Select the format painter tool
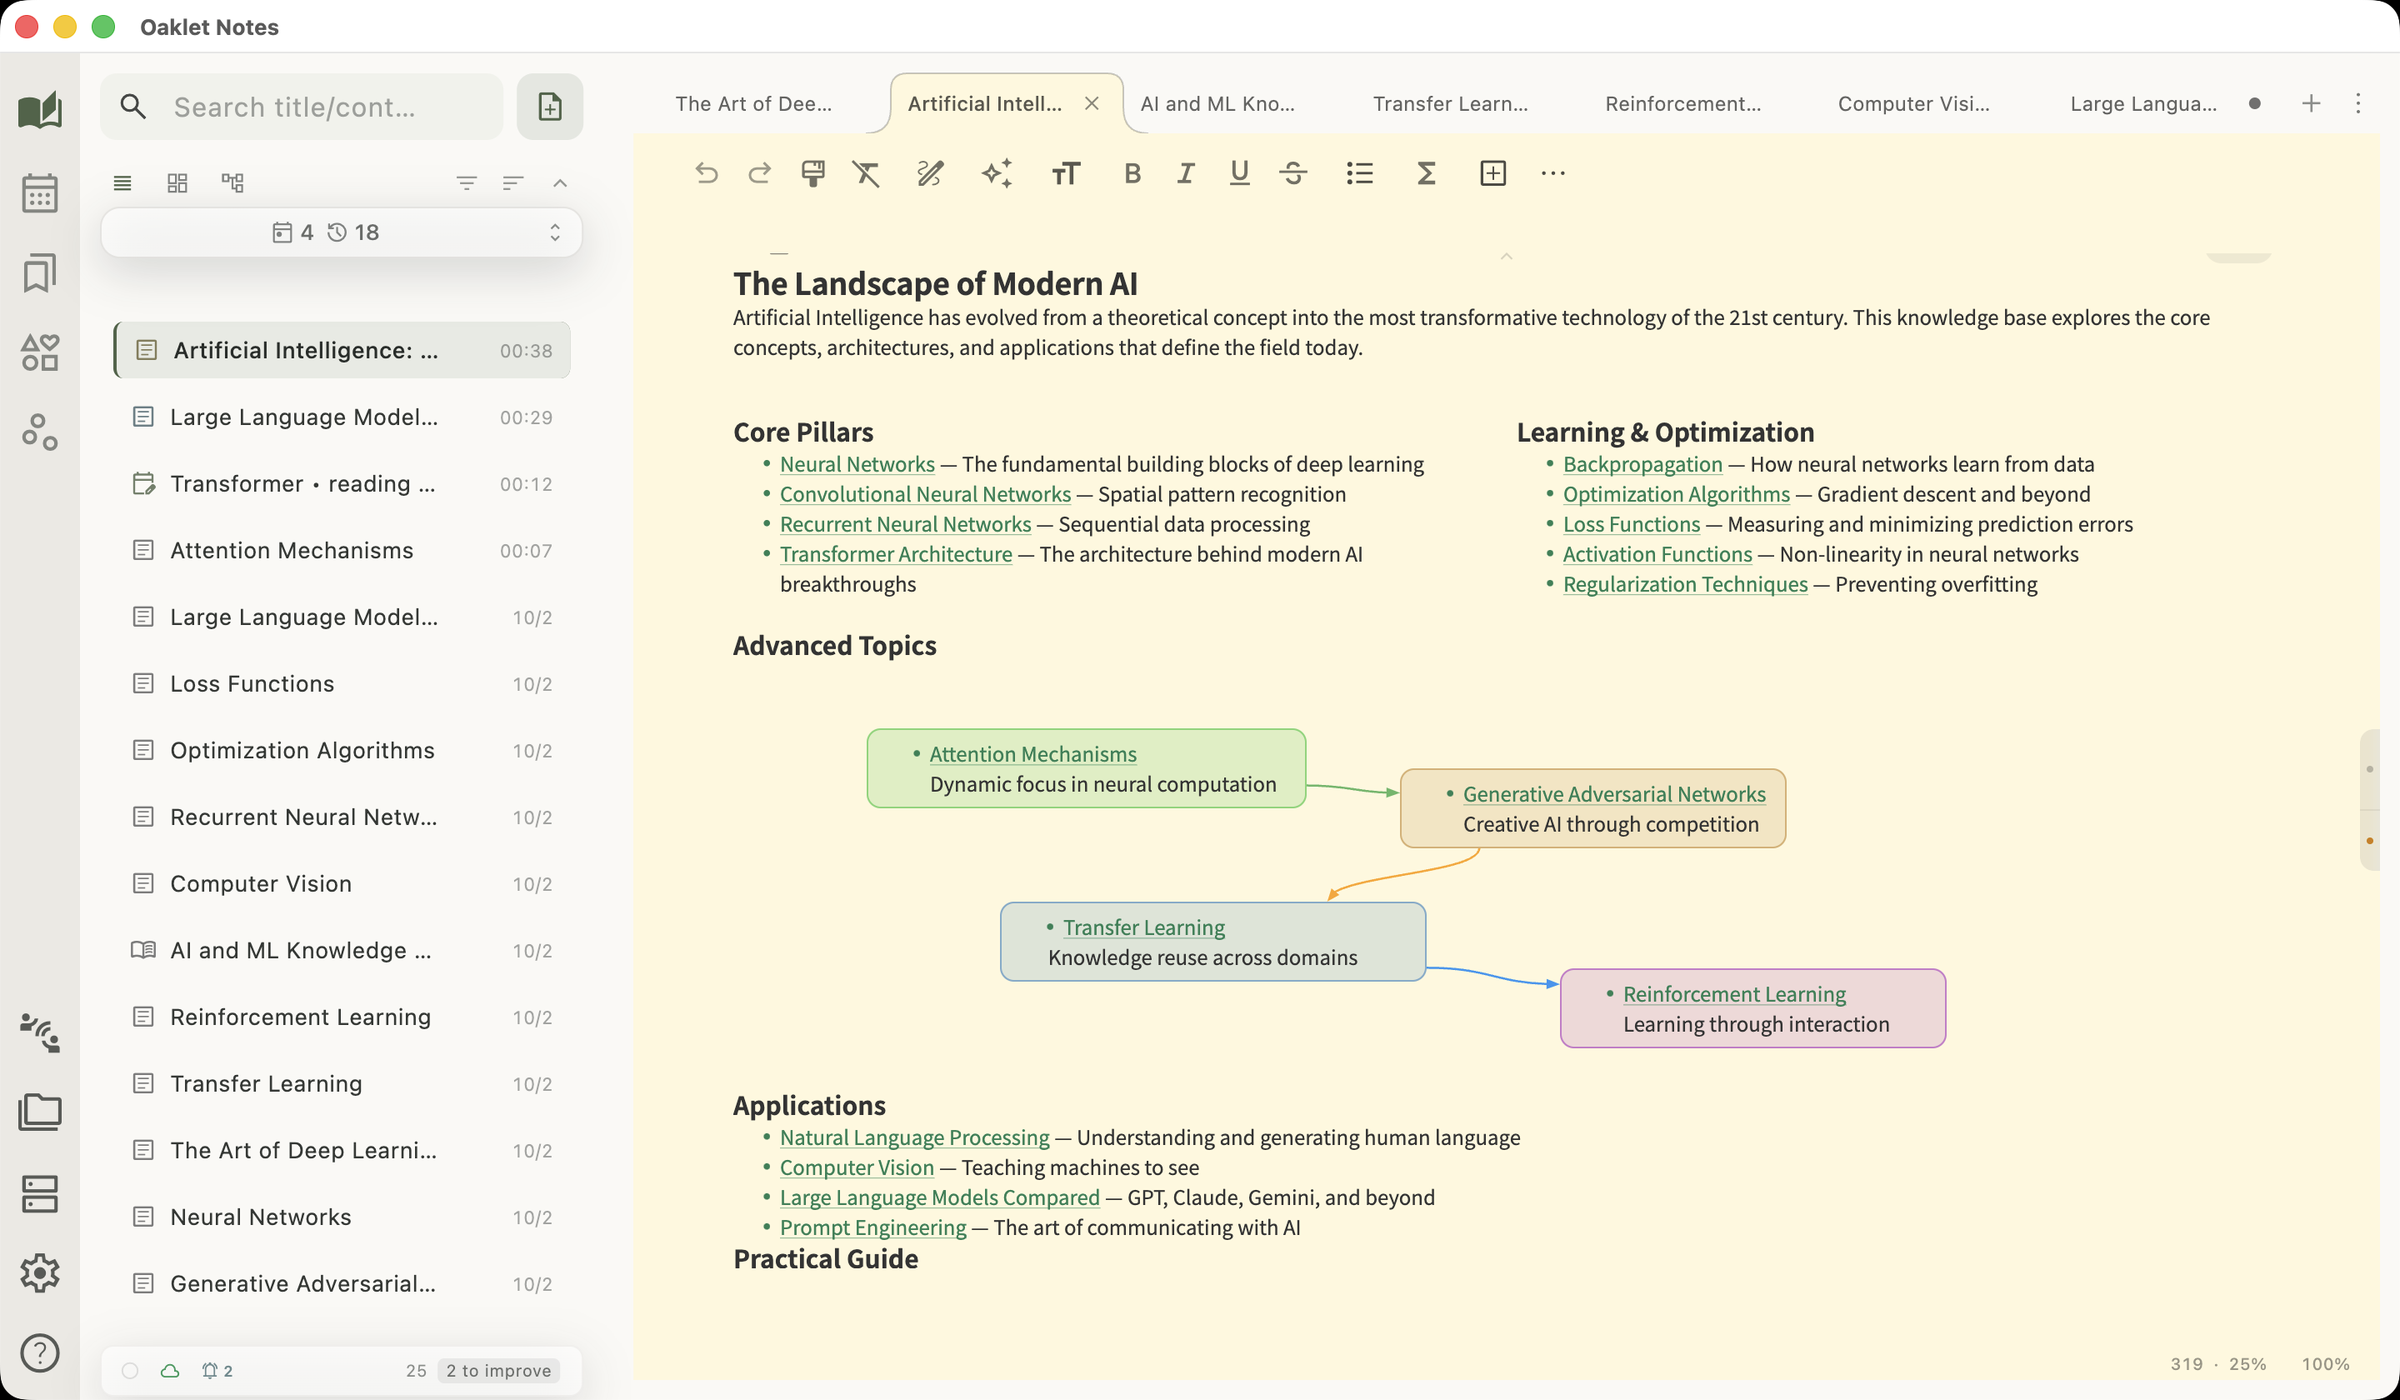The width and height of the screenshot is (2400, 1400). [x=813, y=173]
